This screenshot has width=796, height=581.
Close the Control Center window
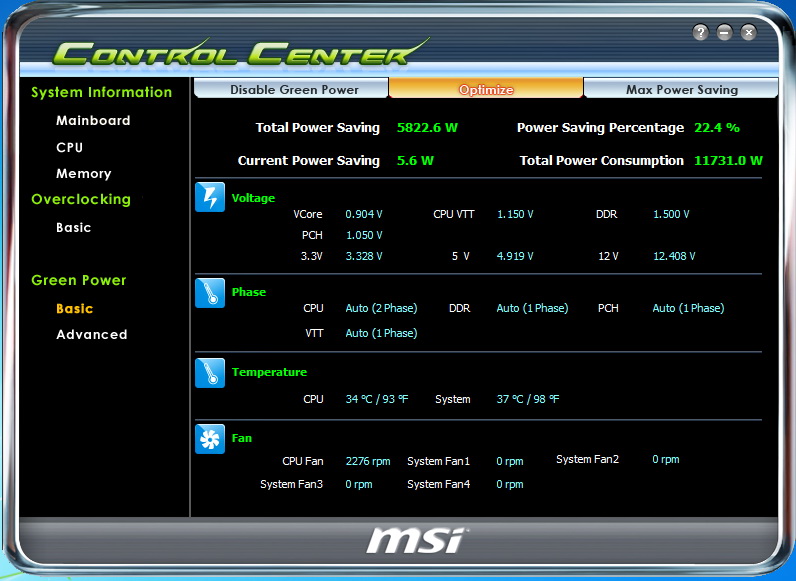(748, 32)
